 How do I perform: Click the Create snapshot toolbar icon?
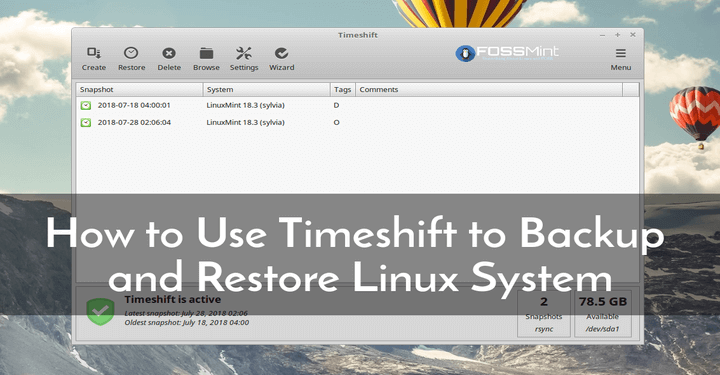[x=94, y=59]
